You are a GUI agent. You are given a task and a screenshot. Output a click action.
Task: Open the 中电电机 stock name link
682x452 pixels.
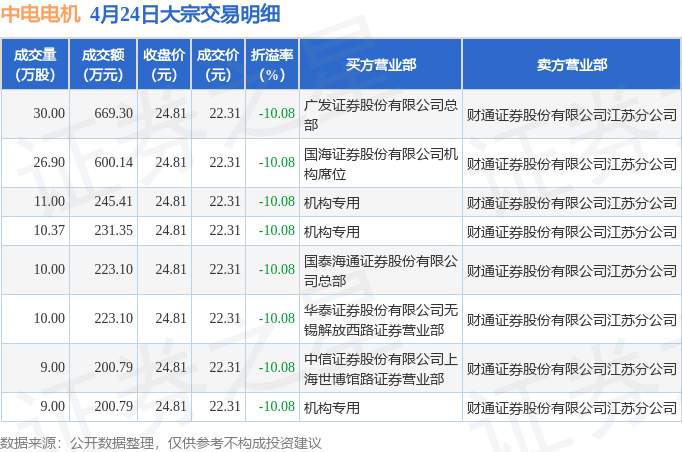tap(40, 14)
